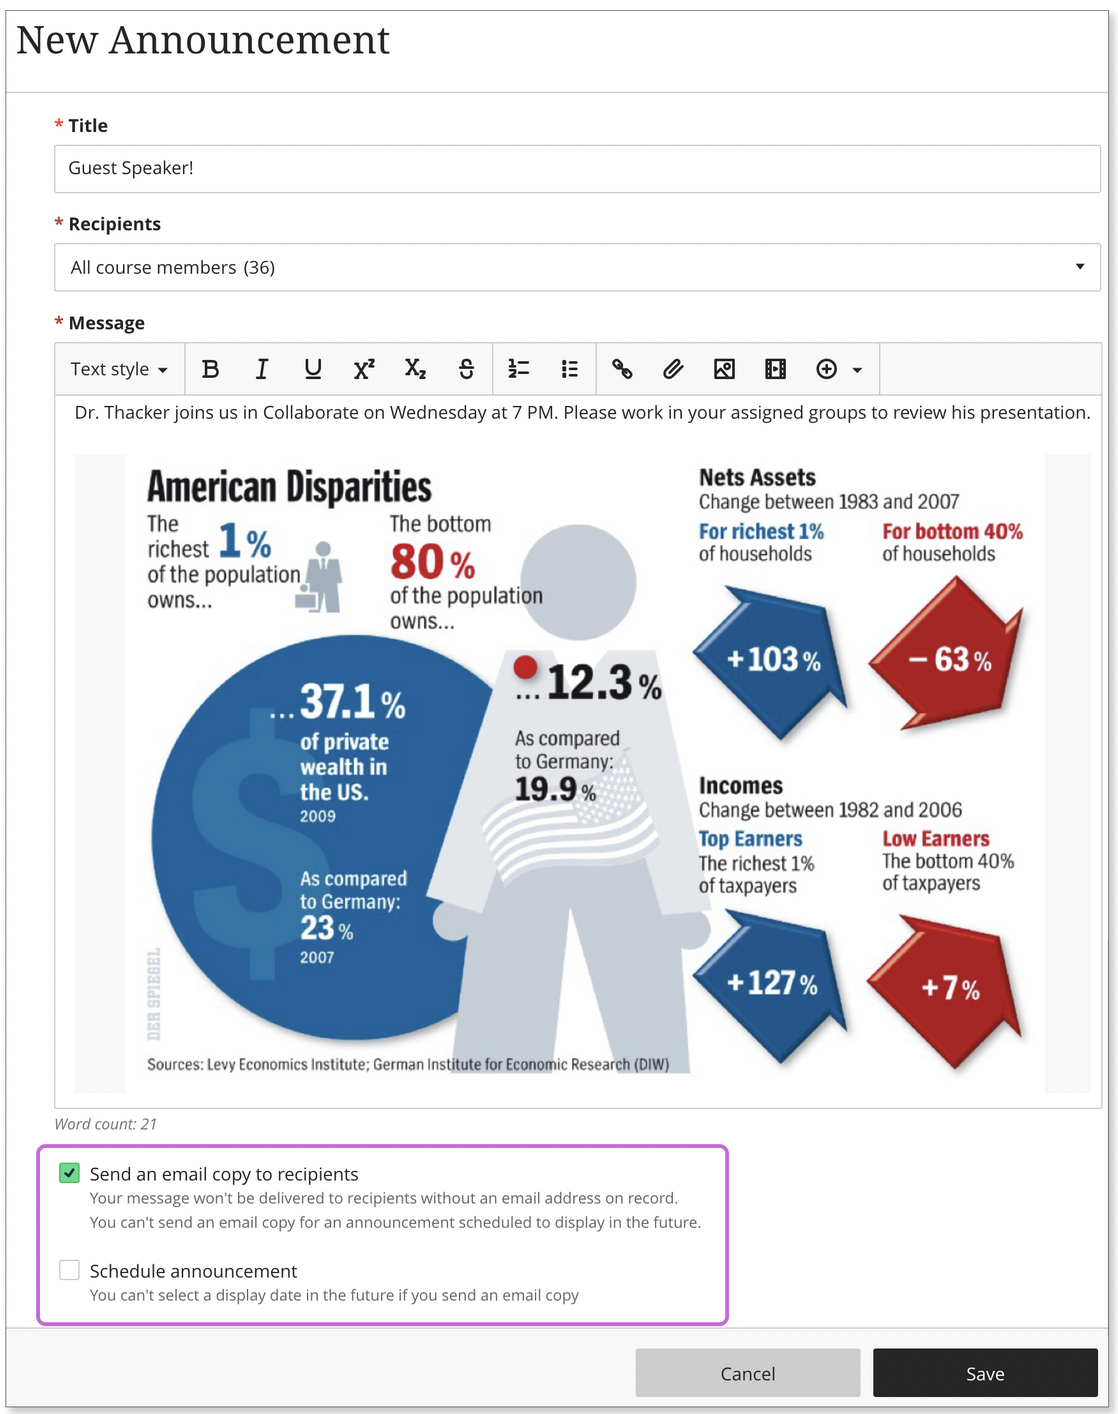Cancel the new announcement
Image resolution: width=1118 pixels, height=1414 pixels.
747,1373
